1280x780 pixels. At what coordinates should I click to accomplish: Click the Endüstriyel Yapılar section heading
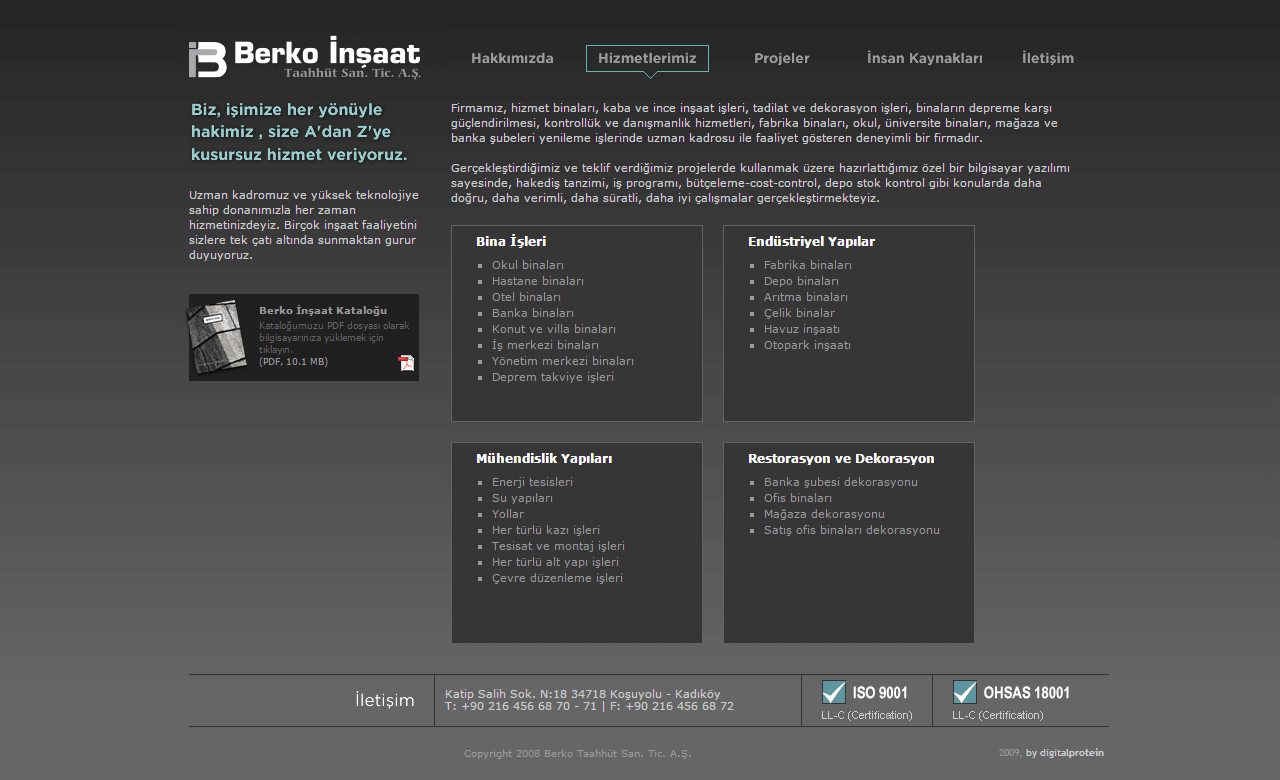coord(811,241)
